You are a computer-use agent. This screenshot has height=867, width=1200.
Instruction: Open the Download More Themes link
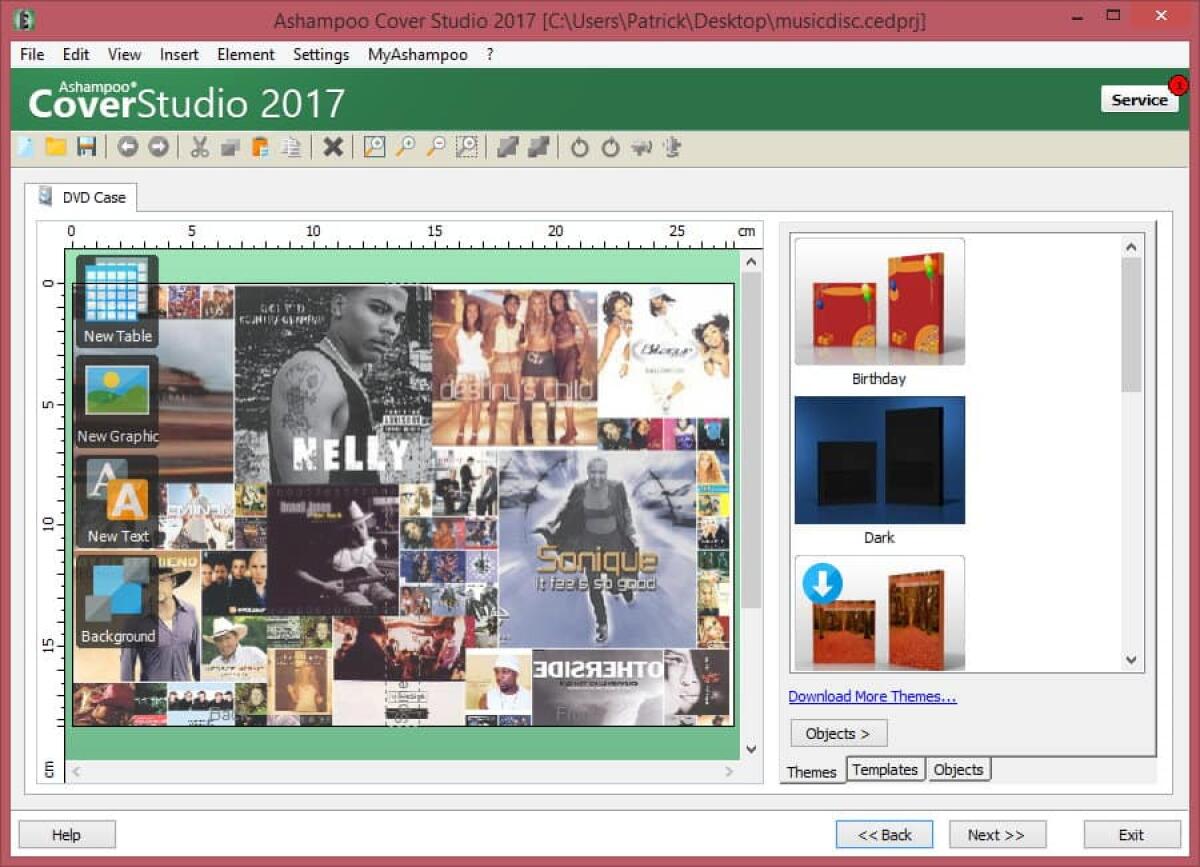[873, 696]
